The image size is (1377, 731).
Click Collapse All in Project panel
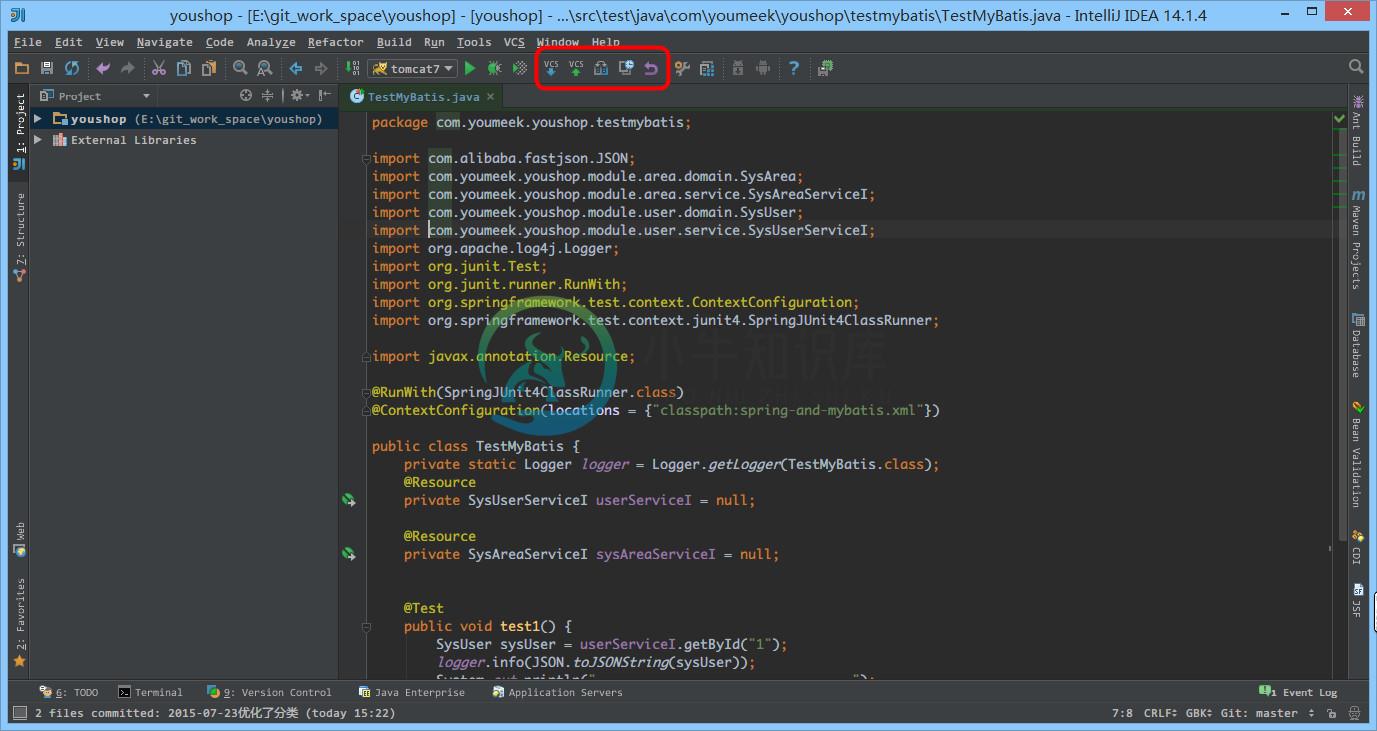(268, 96)
